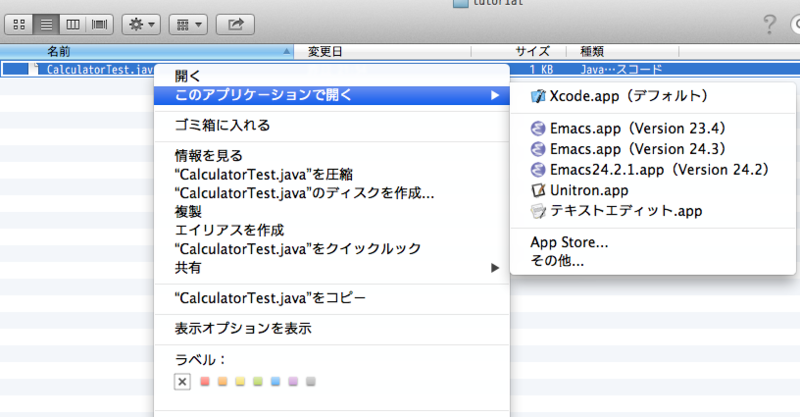Choose 表示オプションを表示 menu item
The height and width of the screenshot is (417, 800).
[332, 328]
